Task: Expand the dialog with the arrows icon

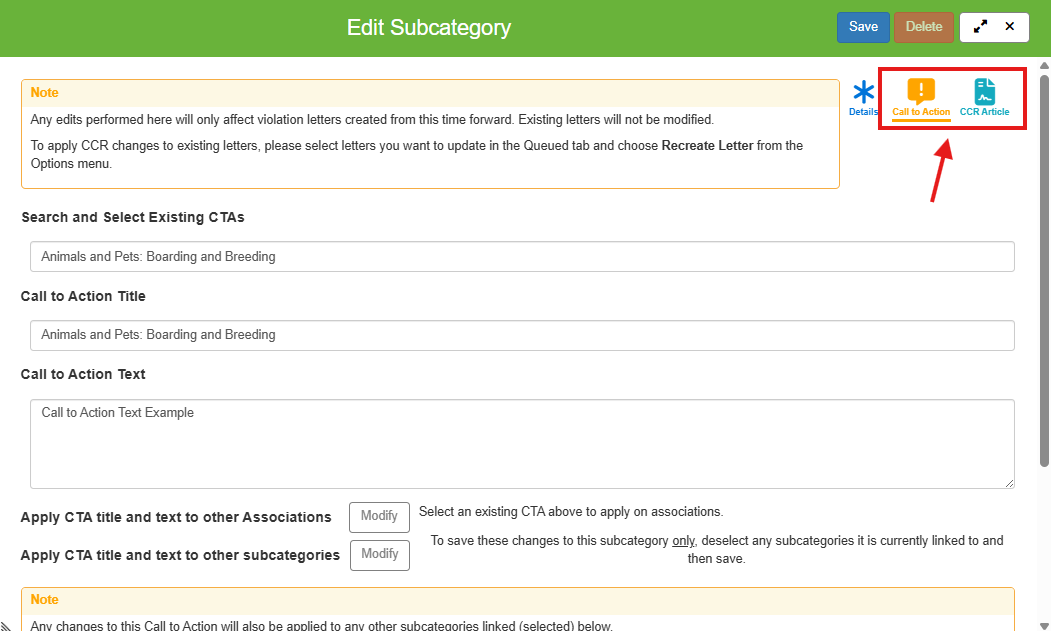Action: (x=980, y=27)
